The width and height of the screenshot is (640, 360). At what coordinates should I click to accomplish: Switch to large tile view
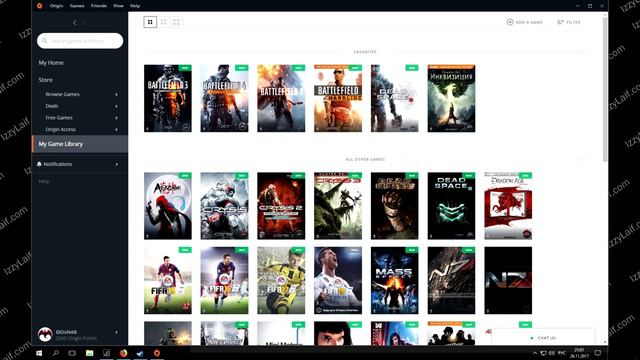pyautogui.click(x=150, y=22)
